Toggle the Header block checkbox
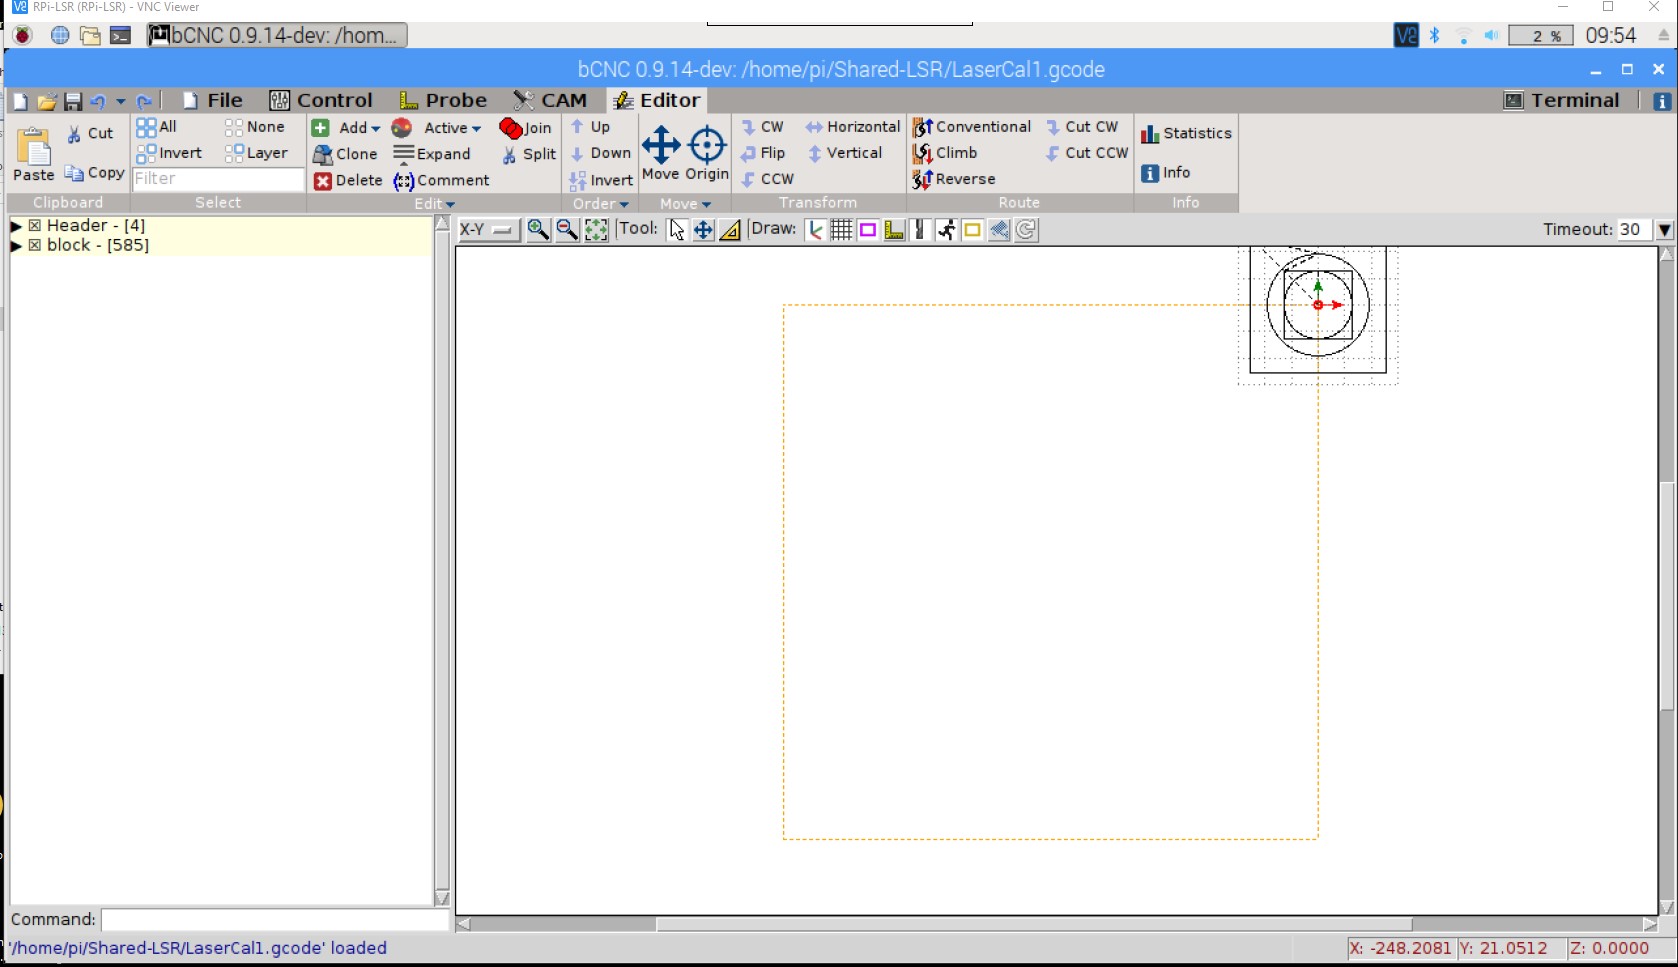 pyautogui.click(x=35, y=226)
